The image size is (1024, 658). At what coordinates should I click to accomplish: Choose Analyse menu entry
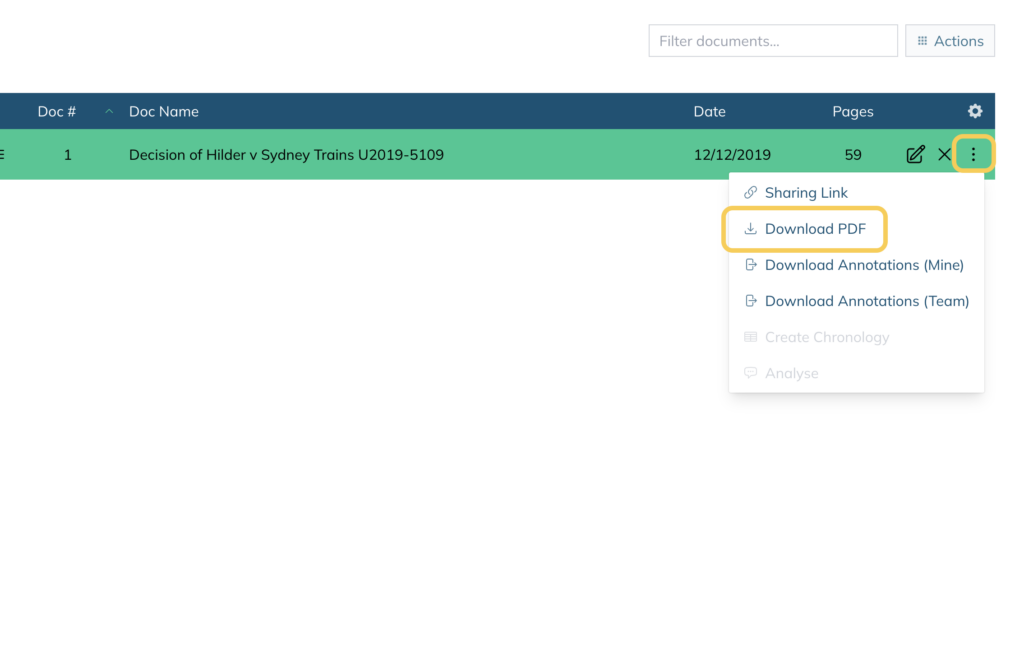click(x=856, y=373)
